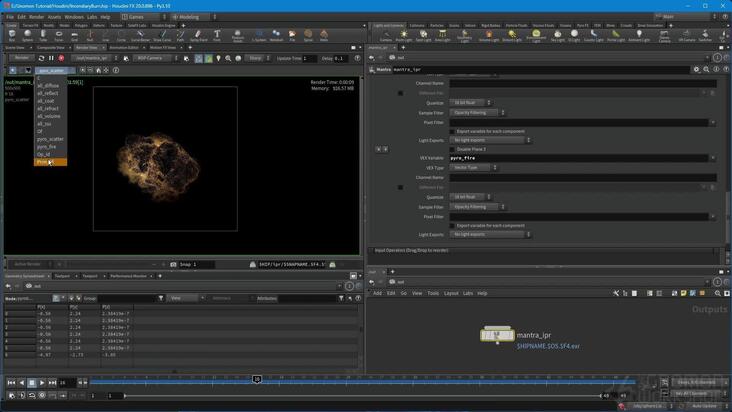Open the pyro_fire Quantize dropdown
Image resolution: width=732 pixels, height=412 pixels.
[x=470, y=197]
